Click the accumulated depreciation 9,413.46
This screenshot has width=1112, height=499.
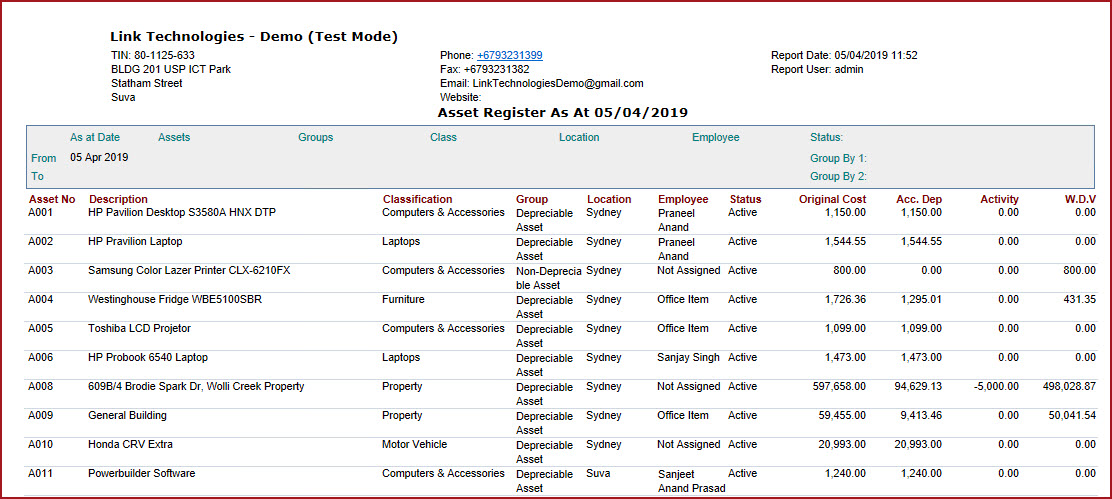(922, 415)
